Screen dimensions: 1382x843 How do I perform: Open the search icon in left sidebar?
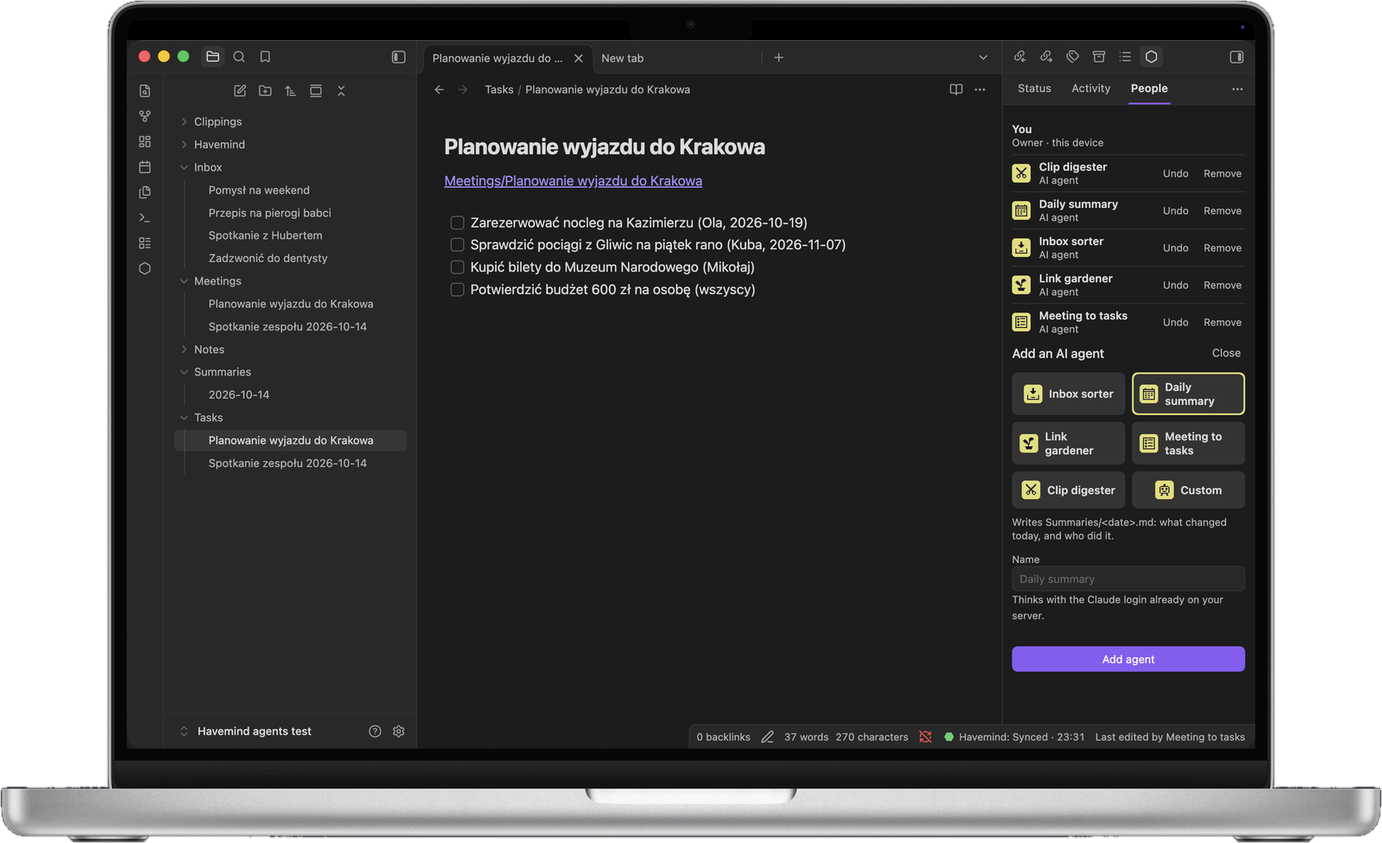point(239,57)
